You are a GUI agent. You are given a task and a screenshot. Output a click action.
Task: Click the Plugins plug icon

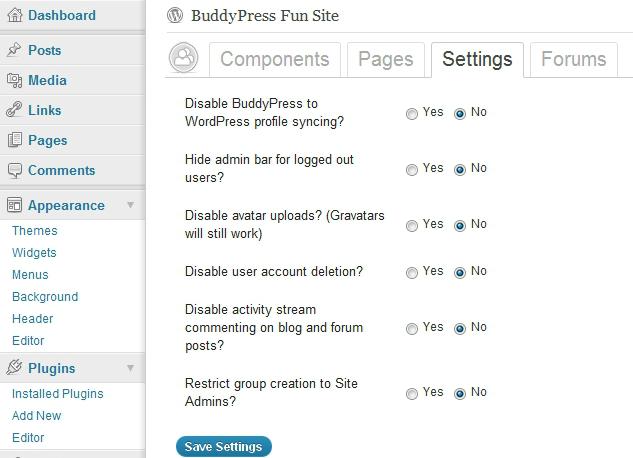[14, 367]
